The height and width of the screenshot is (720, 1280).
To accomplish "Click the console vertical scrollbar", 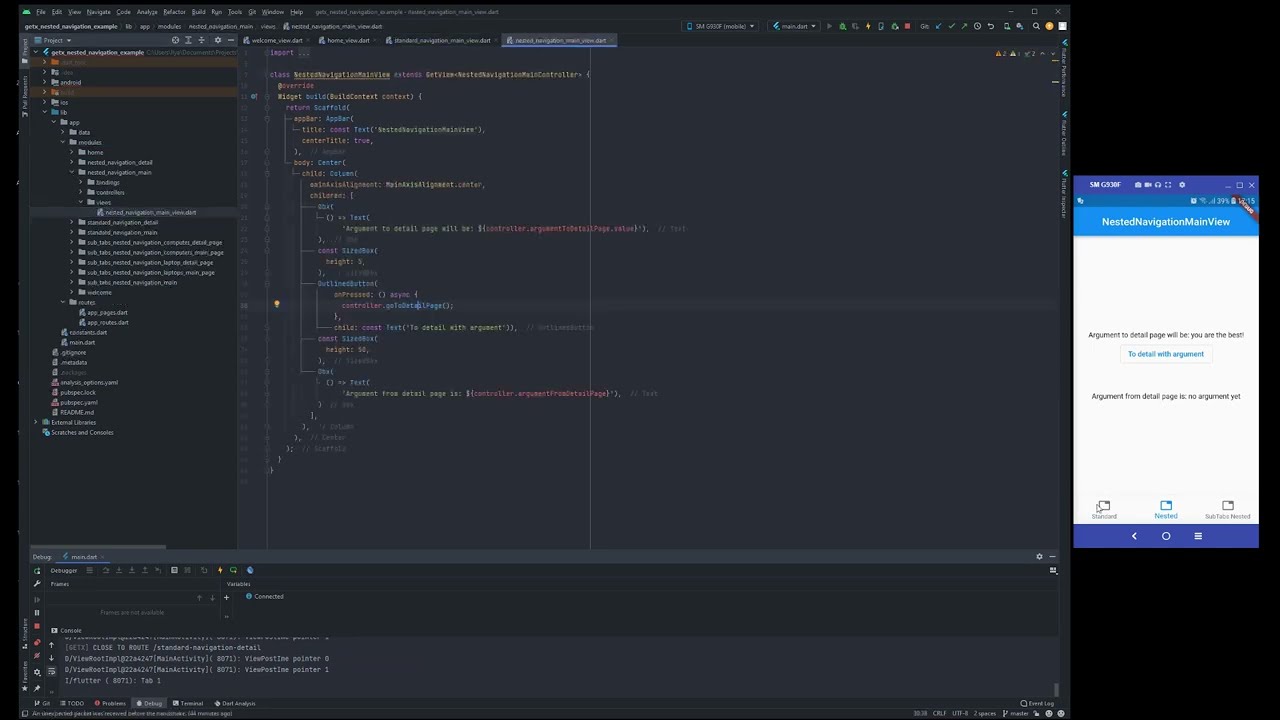I will [1057, 689].
